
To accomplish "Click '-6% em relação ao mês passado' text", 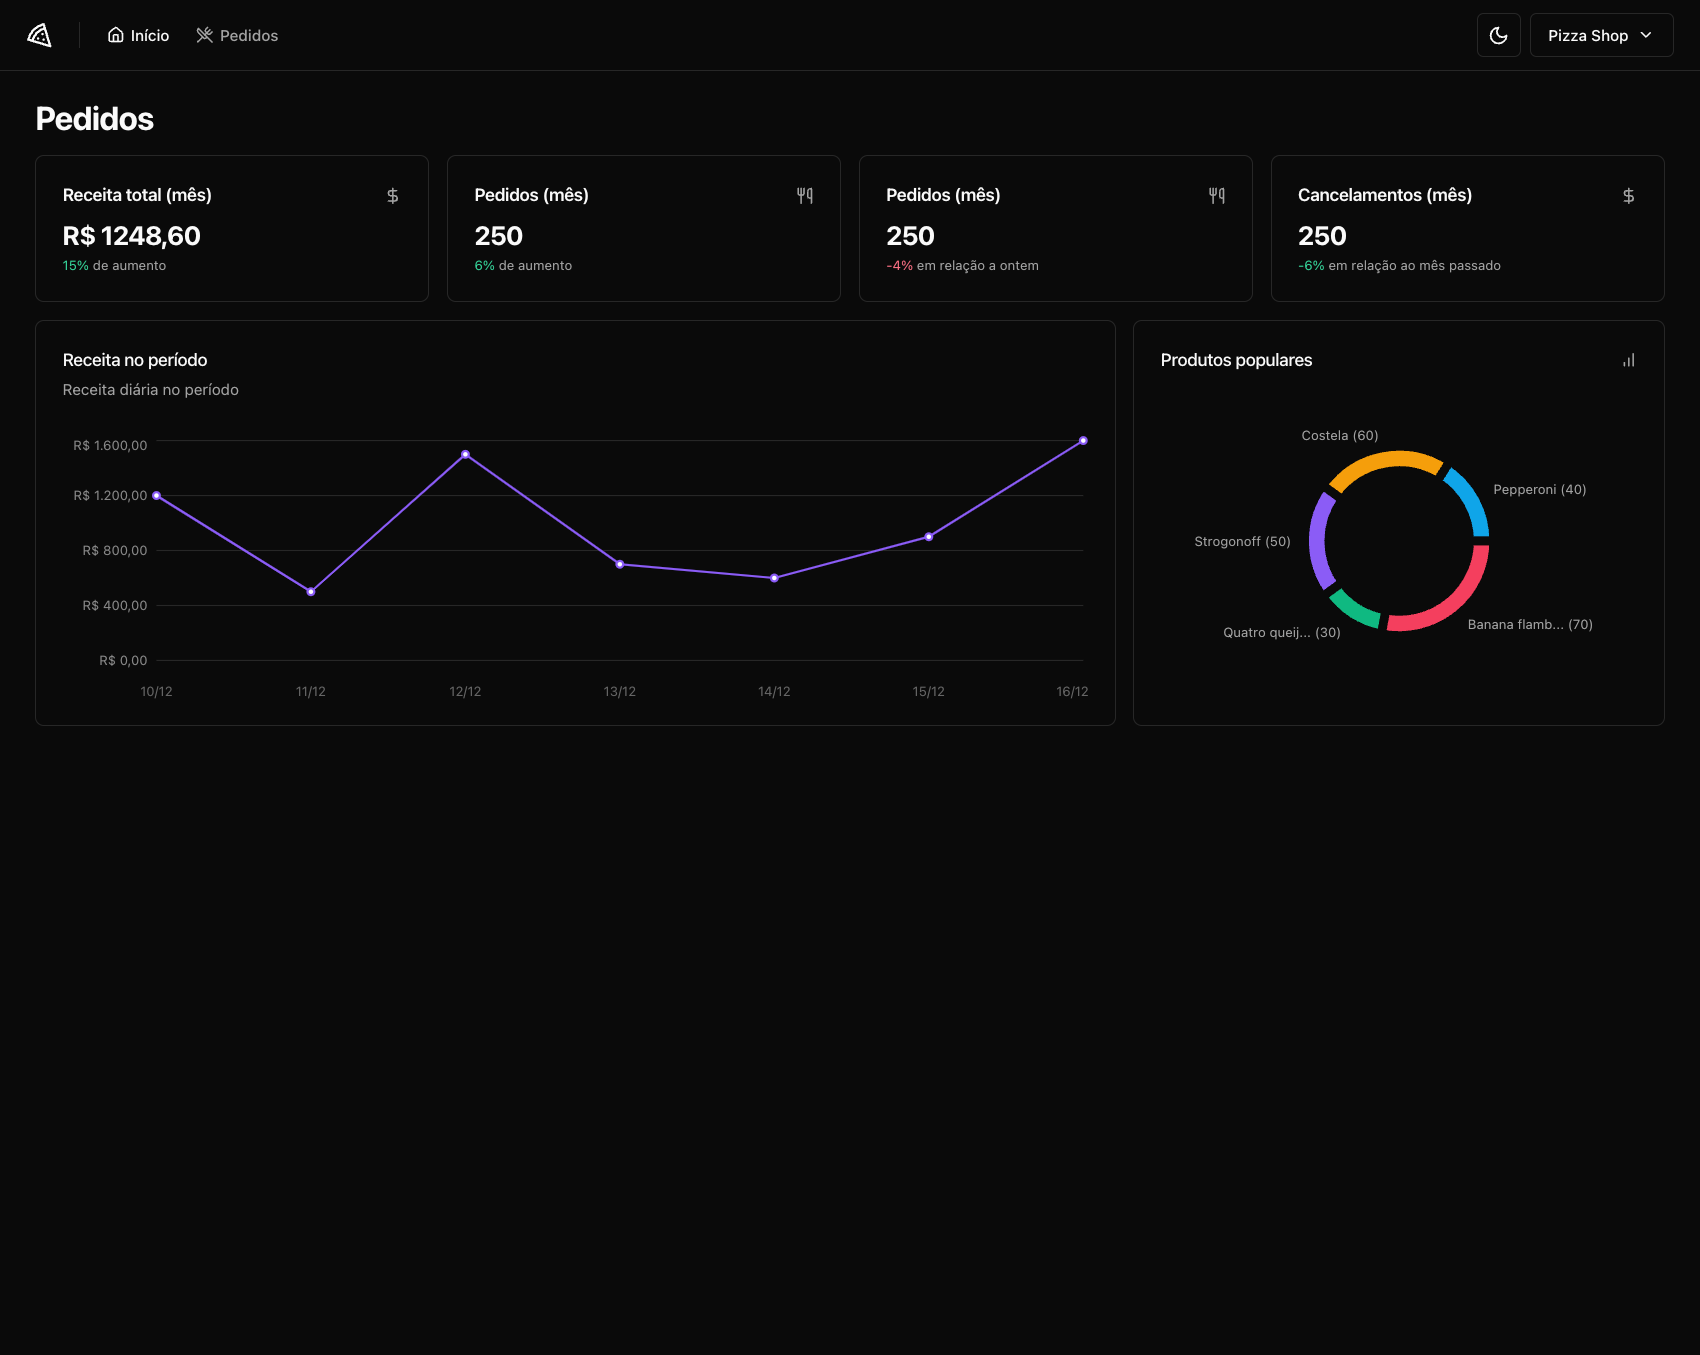I will coord(1399,266).
